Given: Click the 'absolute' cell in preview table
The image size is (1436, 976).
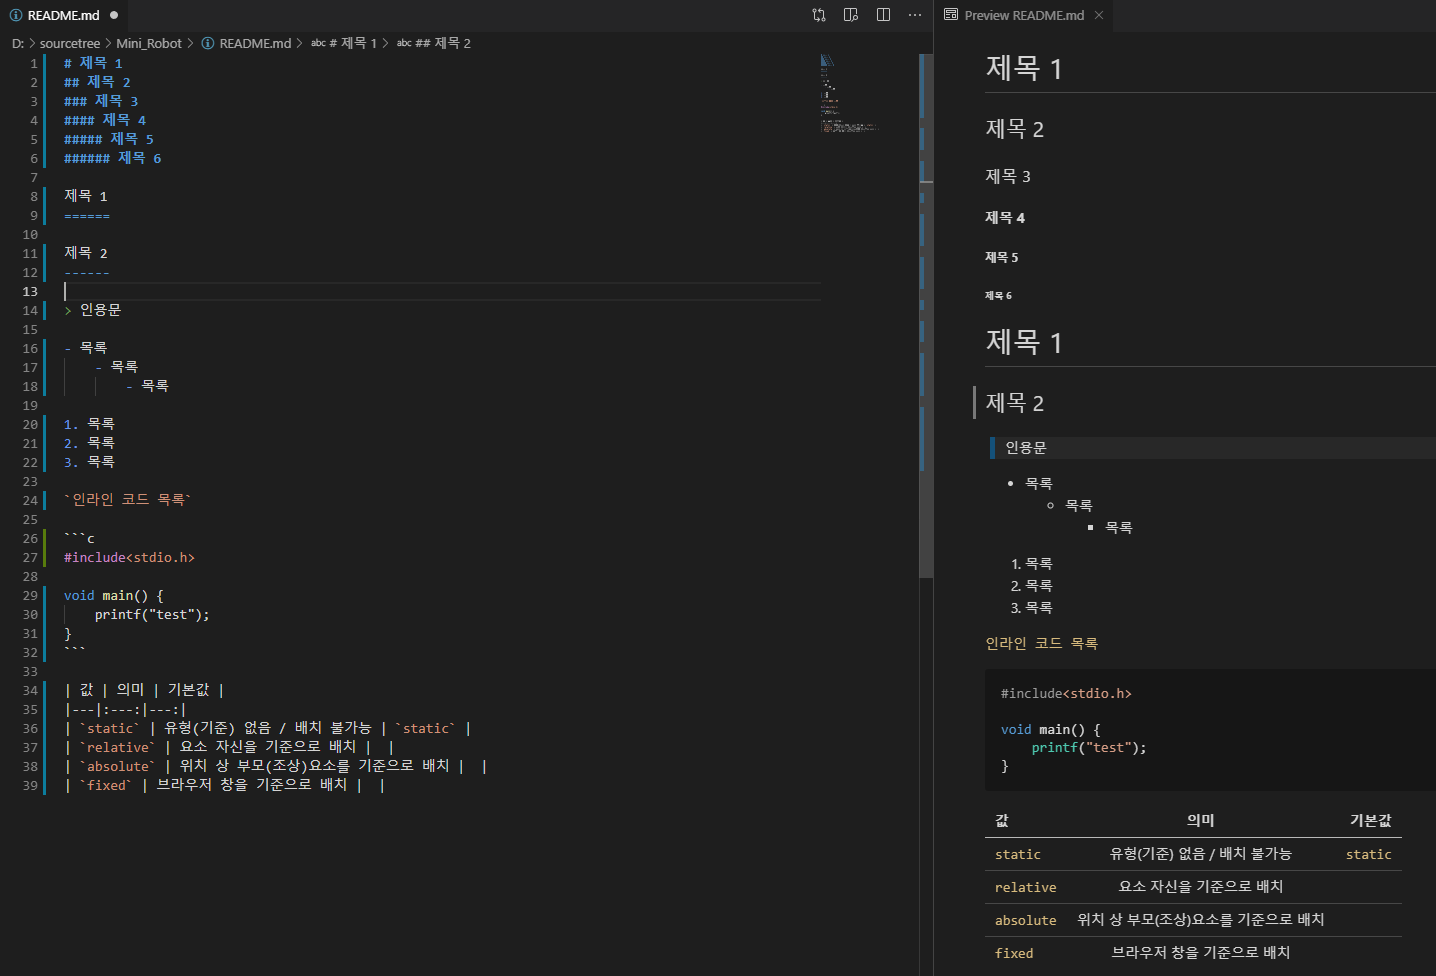Looking at the screenshot, I should click(1026, 920).
